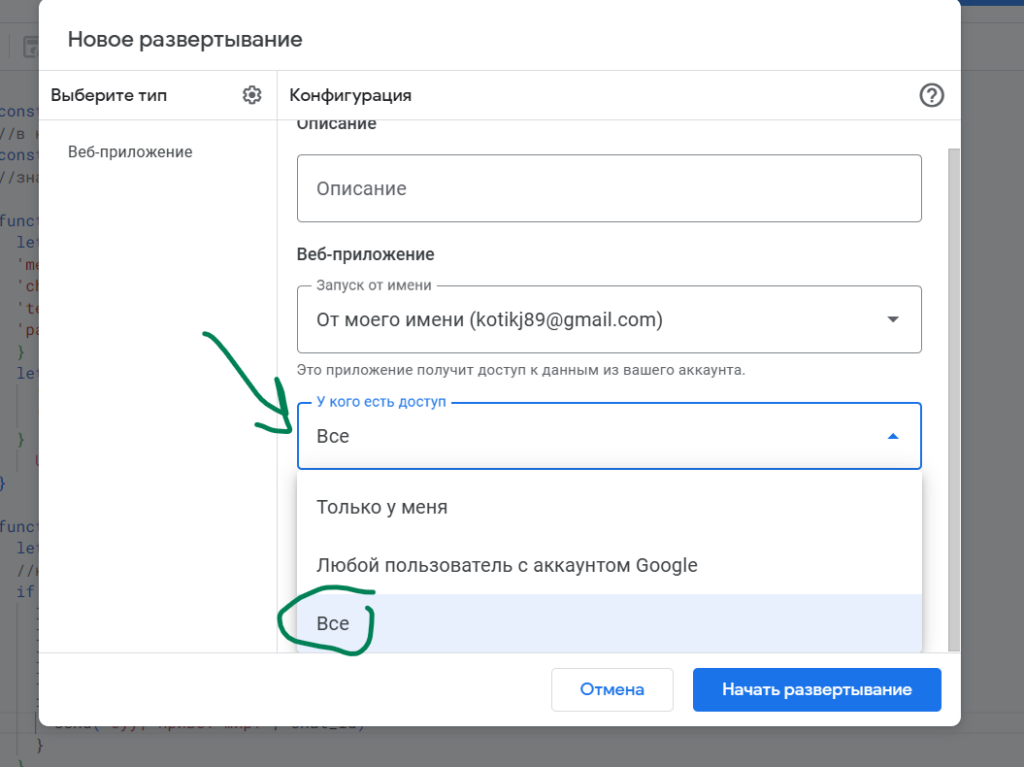Click the Выберите тип header label
The width and height of the screenshot is (1024, 767).
click(x=108, y=95)
